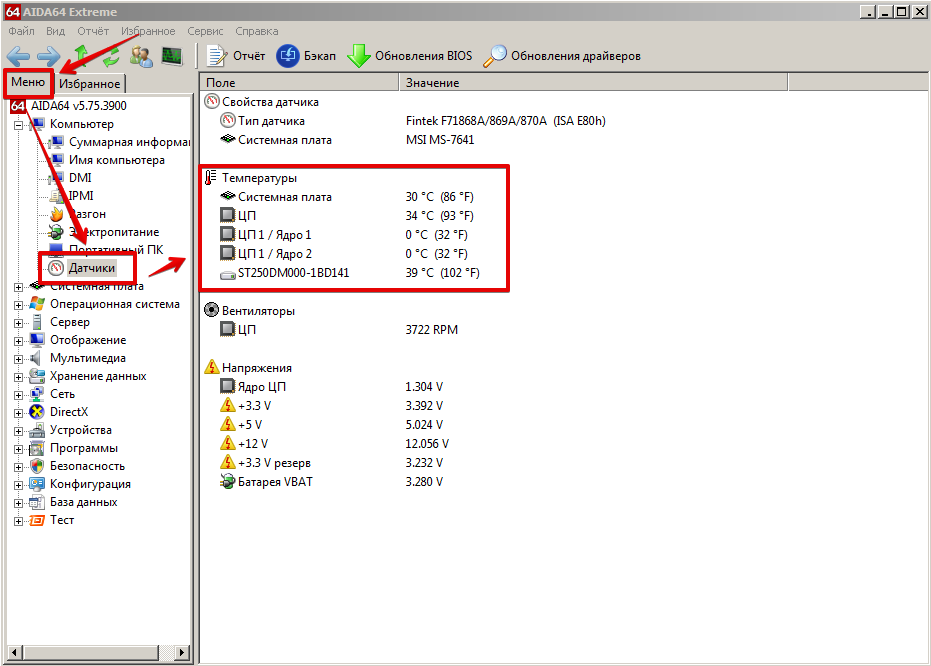The width and height of the screenshot is (931, 666).
Task: Click the system monitor graph icon
Action: (x=172, y=56)
